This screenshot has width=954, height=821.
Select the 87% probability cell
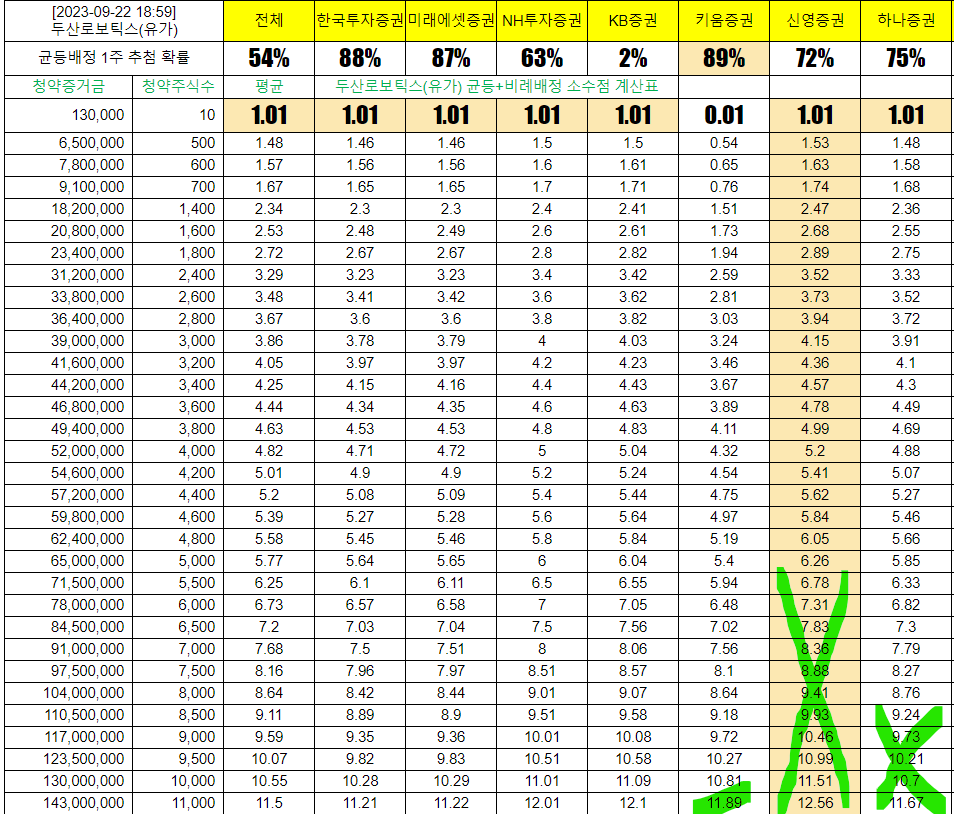coord(451,58)
